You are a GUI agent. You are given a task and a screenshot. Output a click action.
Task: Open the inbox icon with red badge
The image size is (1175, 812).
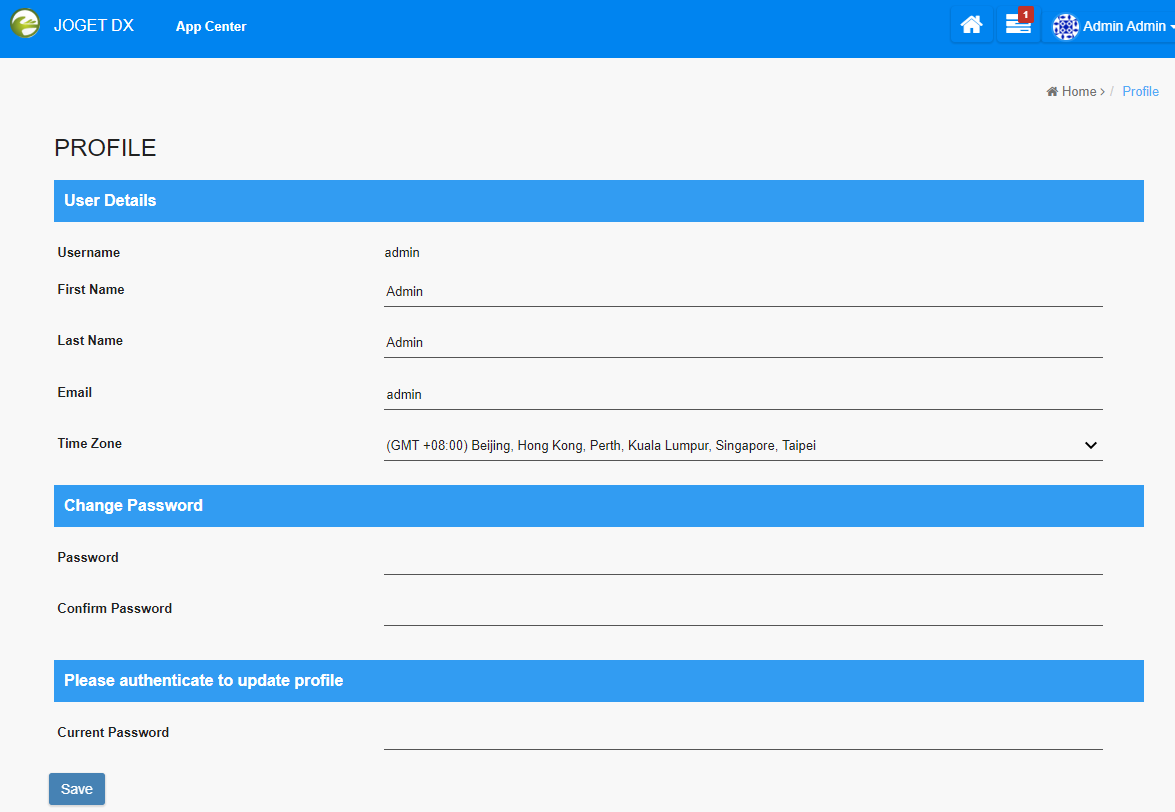click(1018, 25)
